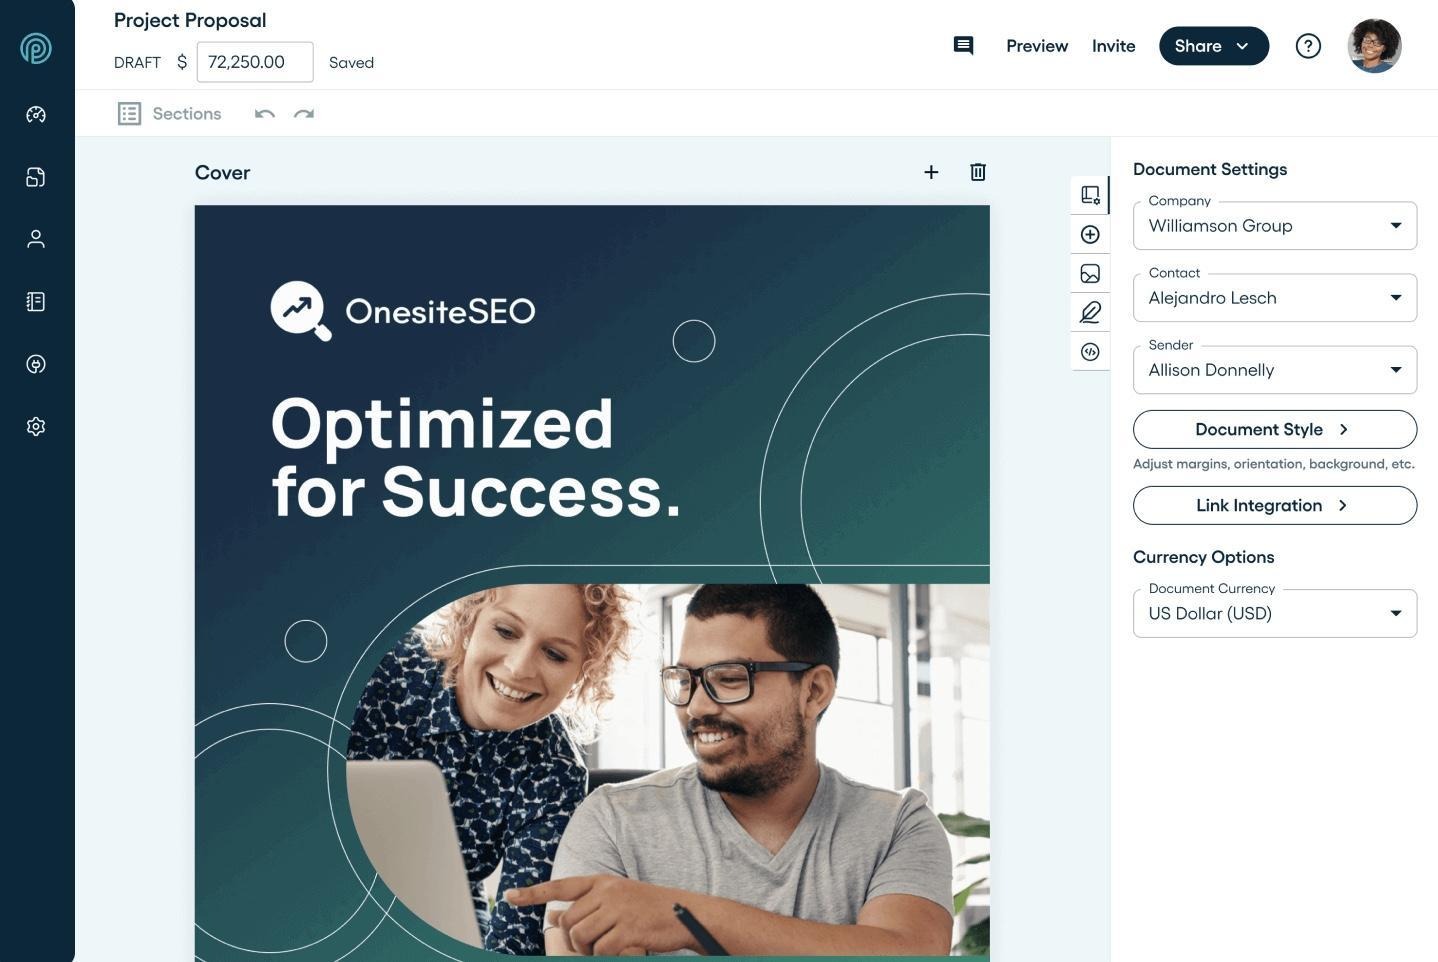Open the Document Currency dropdown
This screenshot has width=1438, height=962.
tap(1274, 614)
